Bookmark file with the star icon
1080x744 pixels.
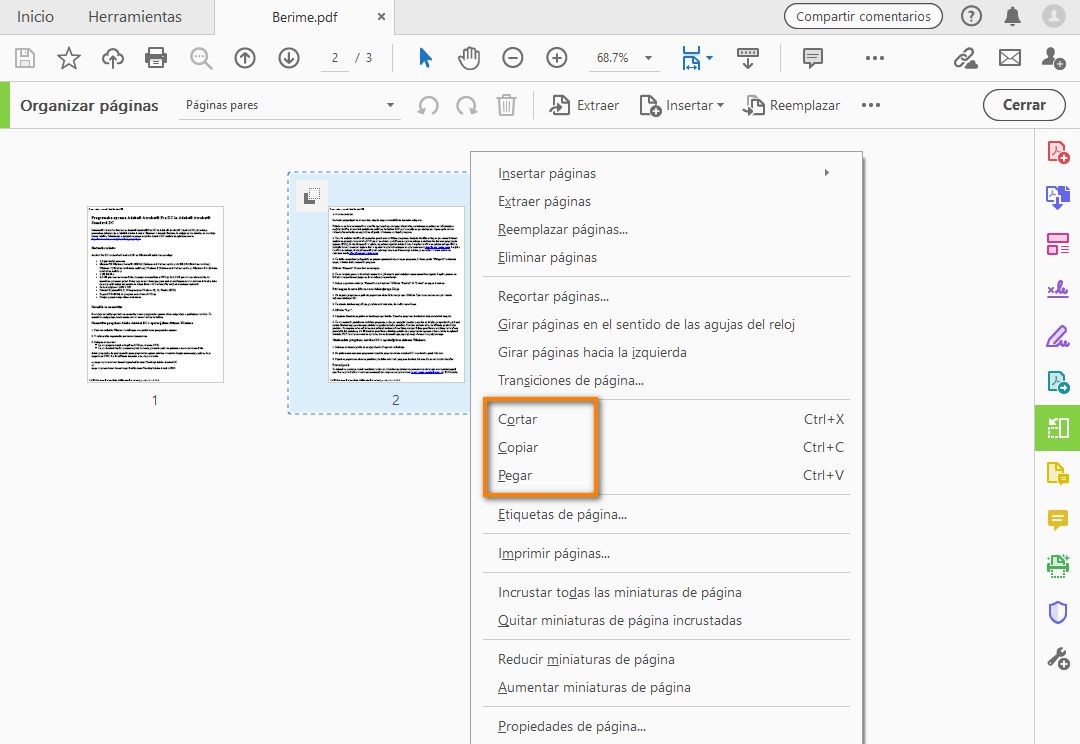click(68, 58)
